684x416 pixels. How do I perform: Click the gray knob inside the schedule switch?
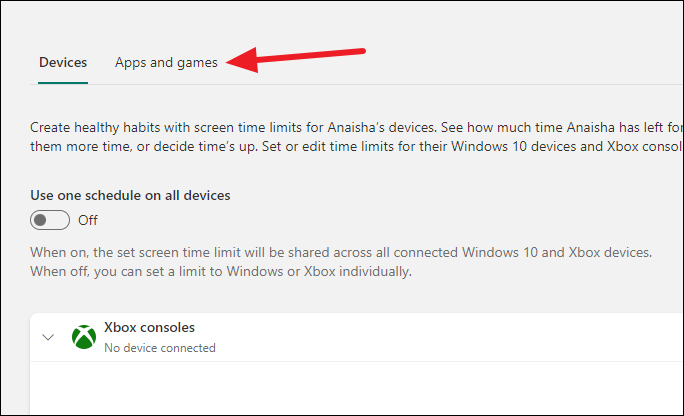(40, 220)
